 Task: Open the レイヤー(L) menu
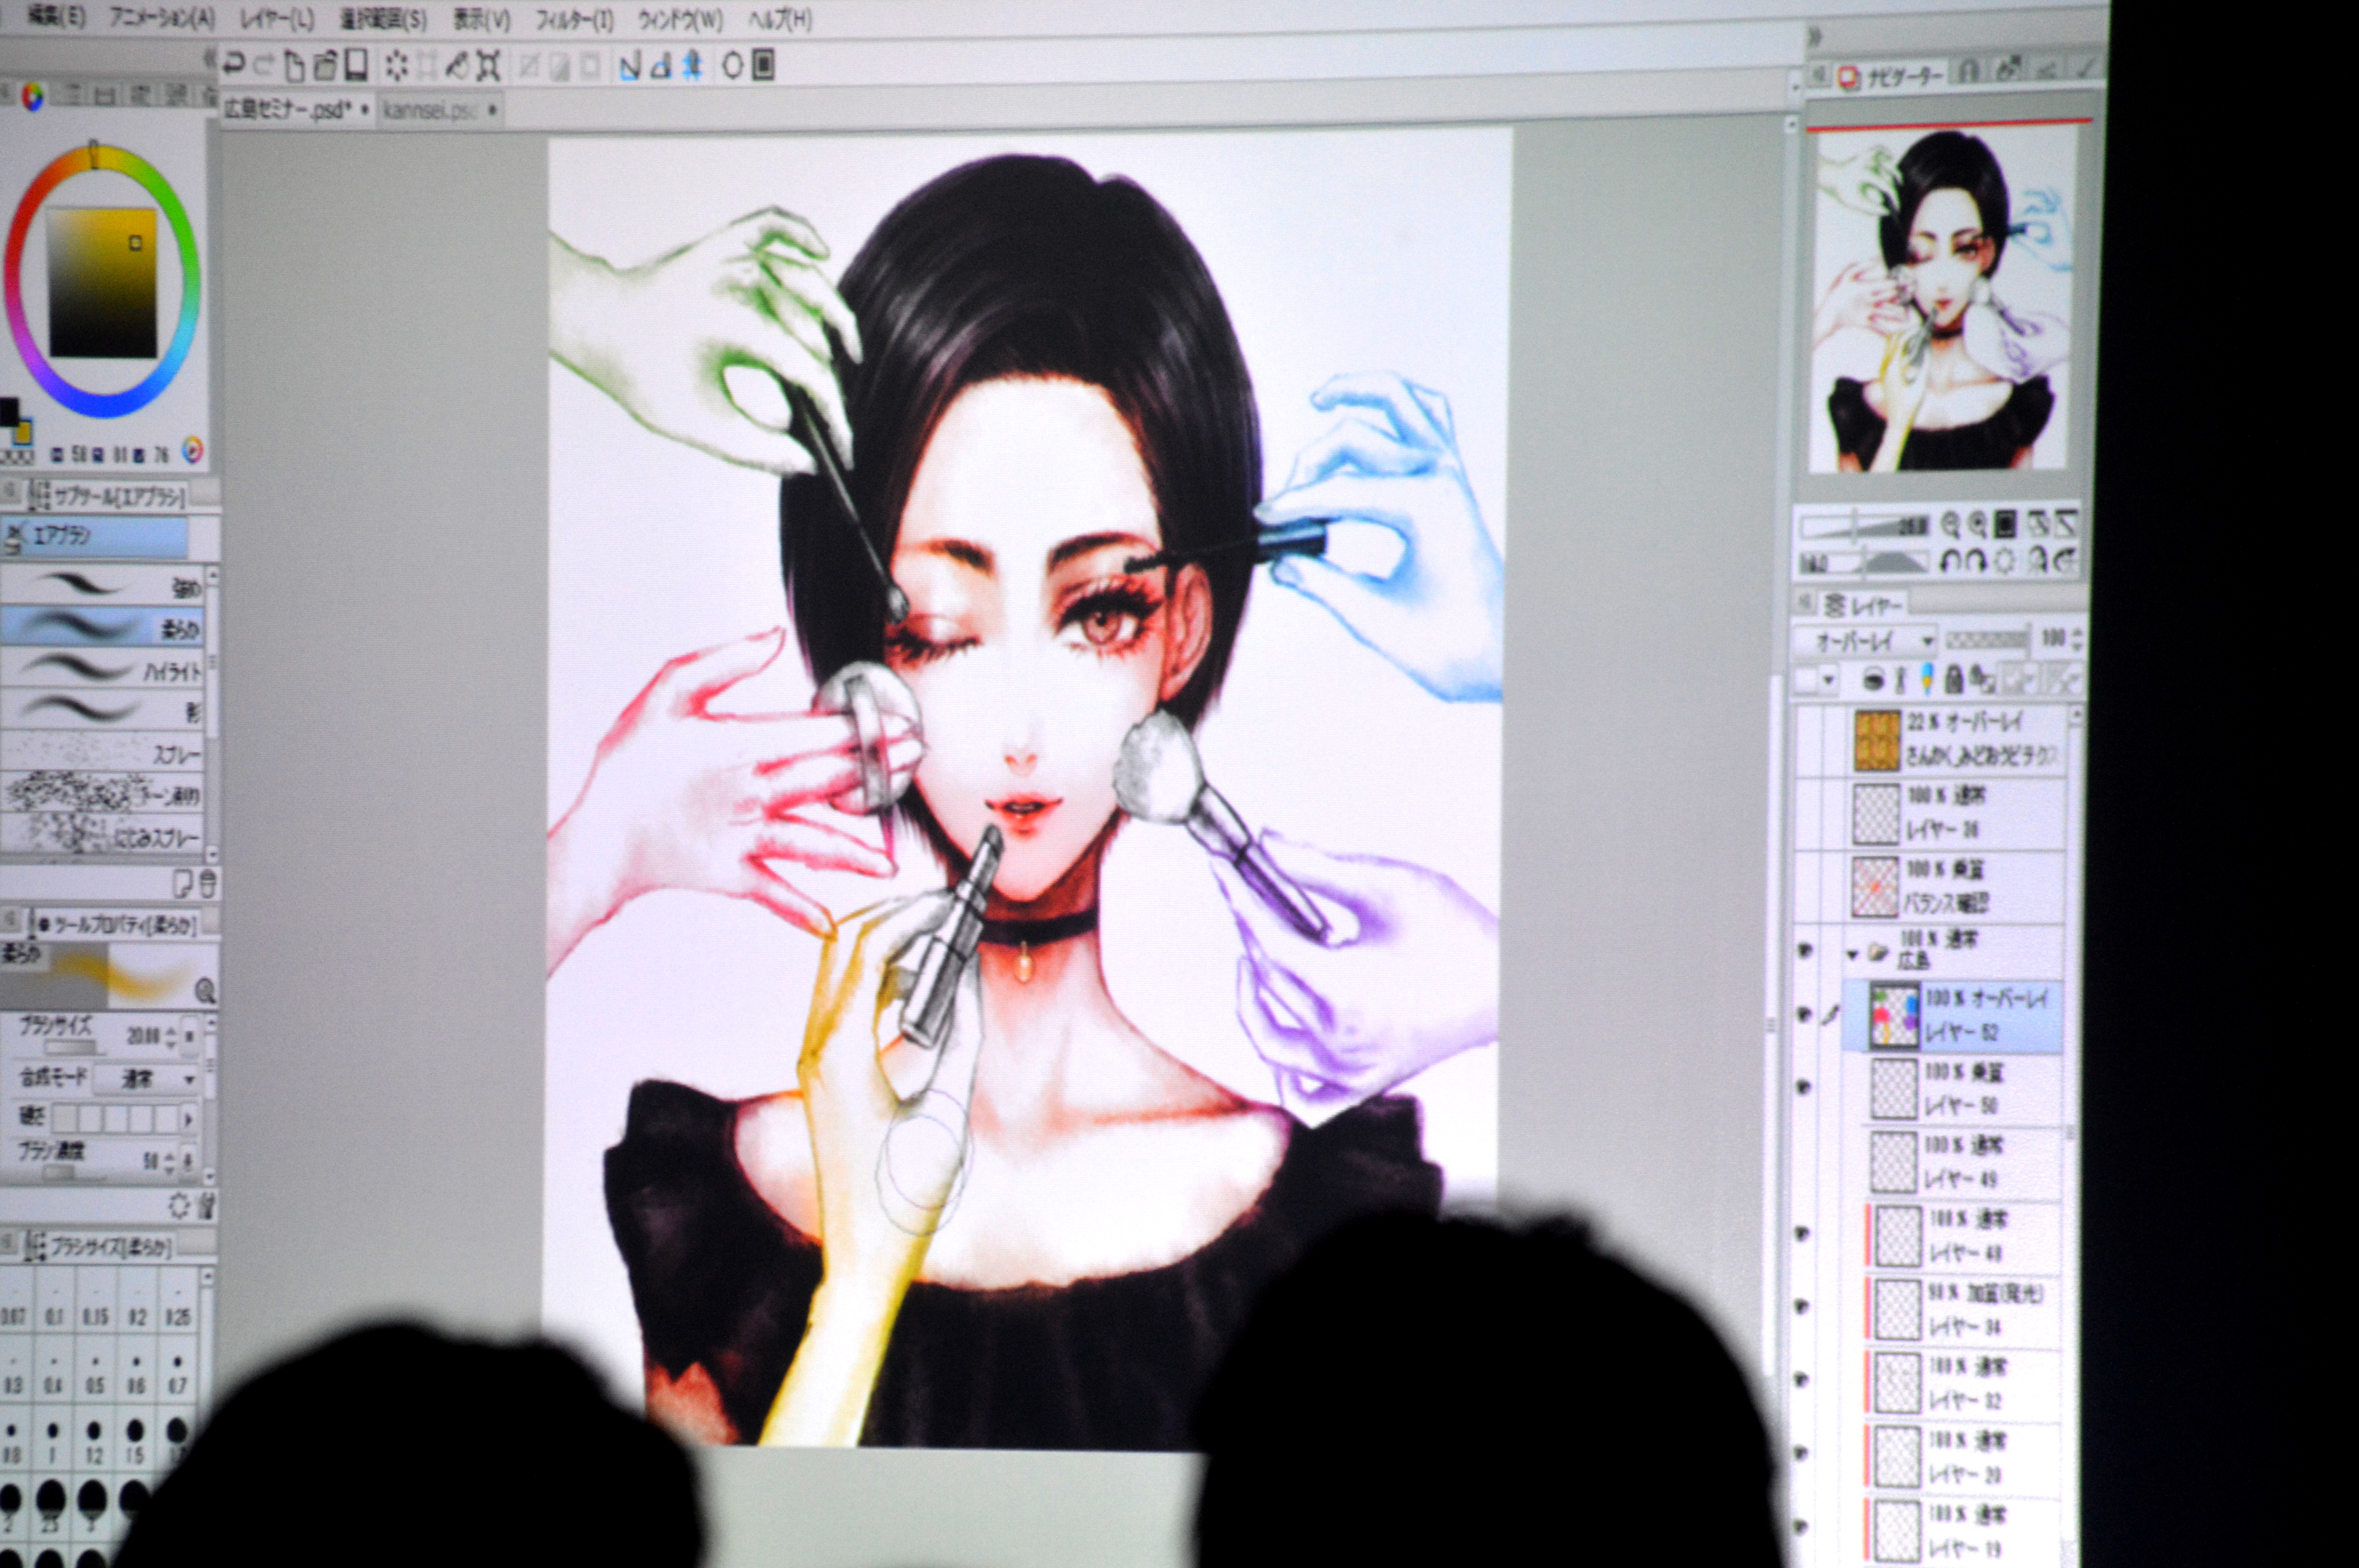coord(277,19)
